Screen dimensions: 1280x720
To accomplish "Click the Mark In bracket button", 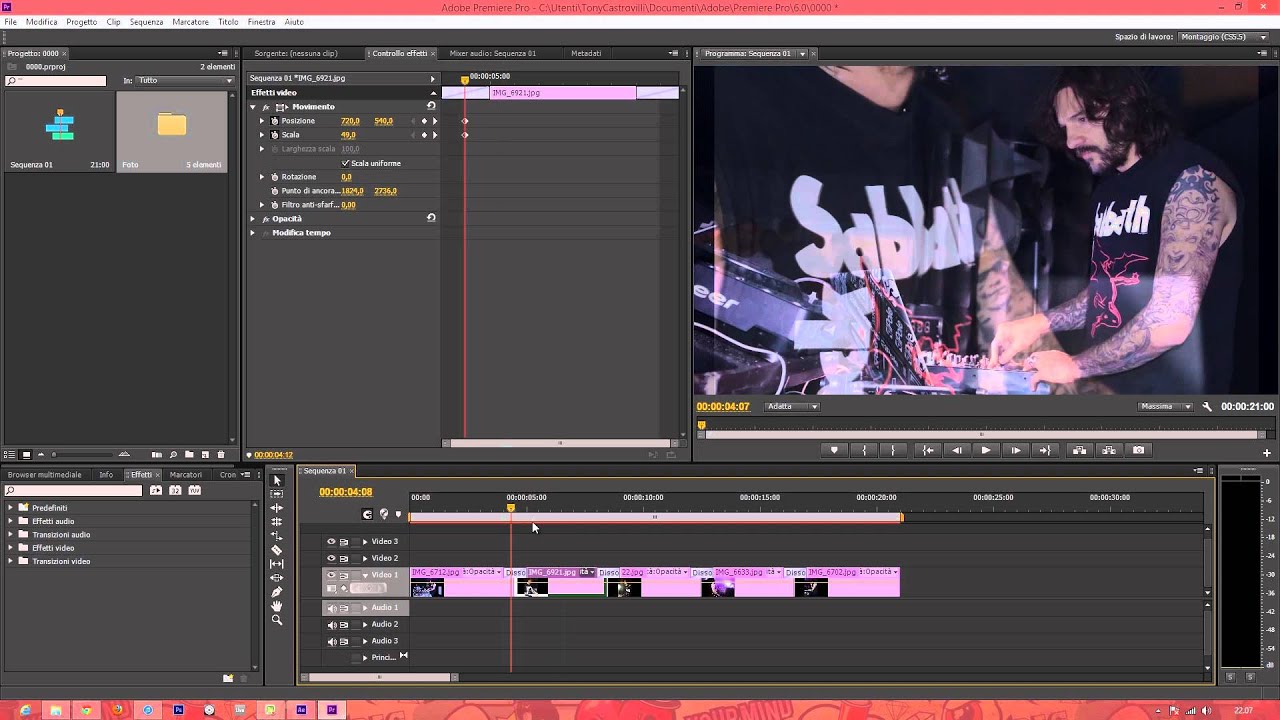I will pos(864,450).
